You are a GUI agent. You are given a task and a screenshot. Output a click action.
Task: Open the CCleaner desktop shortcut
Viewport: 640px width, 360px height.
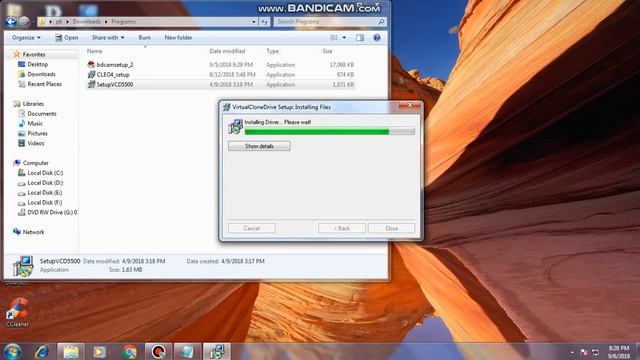click(x=18, y=312)
